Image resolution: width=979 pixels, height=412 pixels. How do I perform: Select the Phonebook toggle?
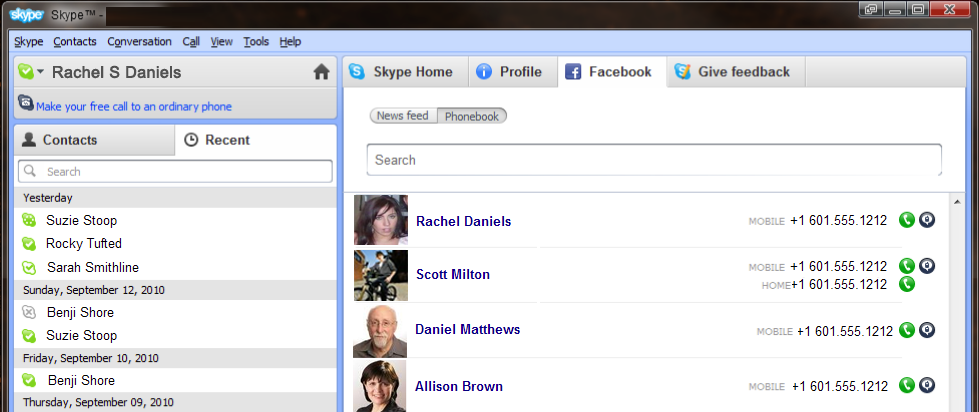coord(472,116)
